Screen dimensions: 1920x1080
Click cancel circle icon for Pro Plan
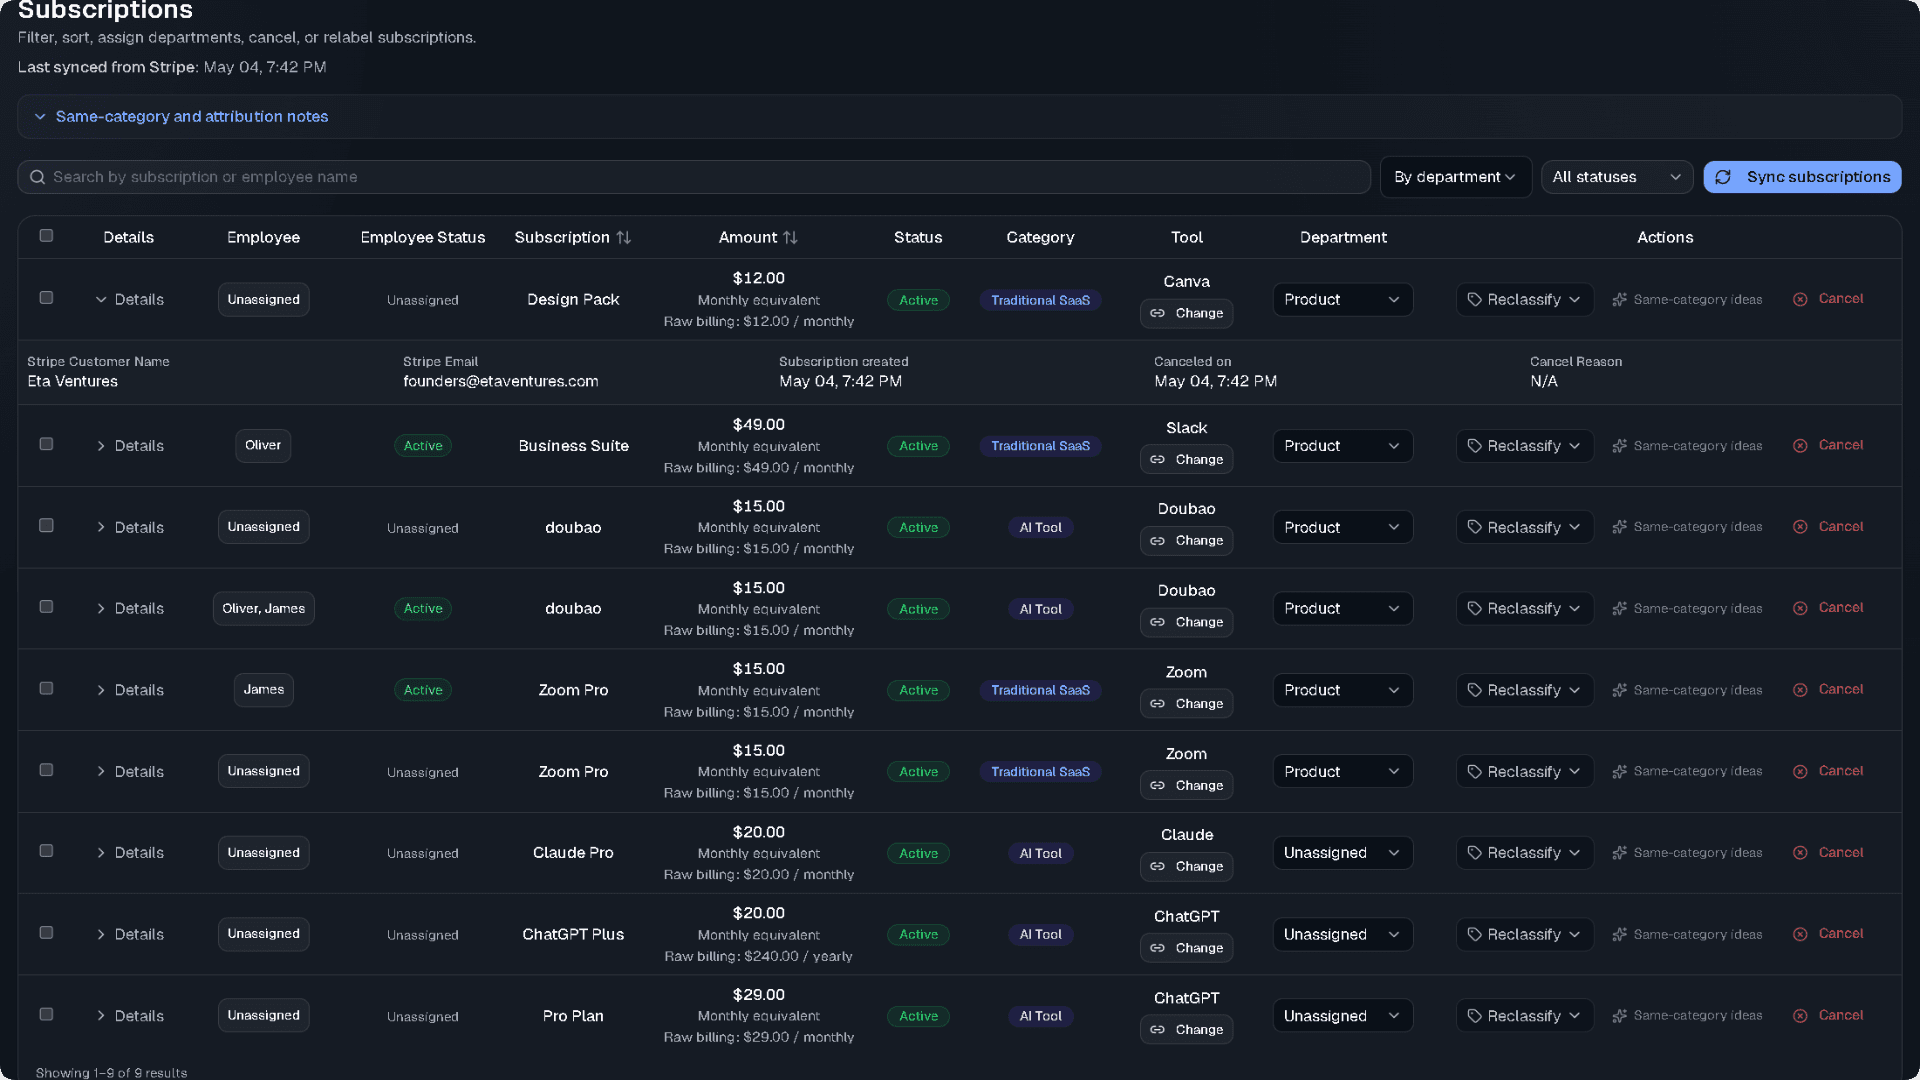click(1800, 1016)
